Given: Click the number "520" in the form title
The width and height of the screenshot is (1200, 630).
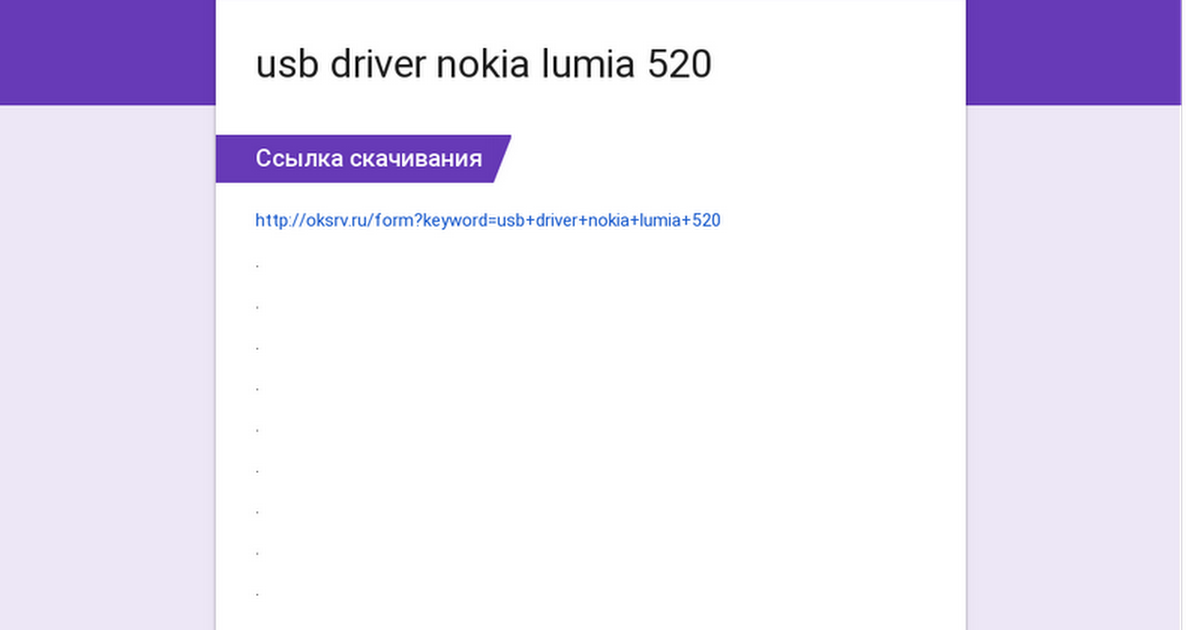Looking at the screenshot, I should point(679,65).
